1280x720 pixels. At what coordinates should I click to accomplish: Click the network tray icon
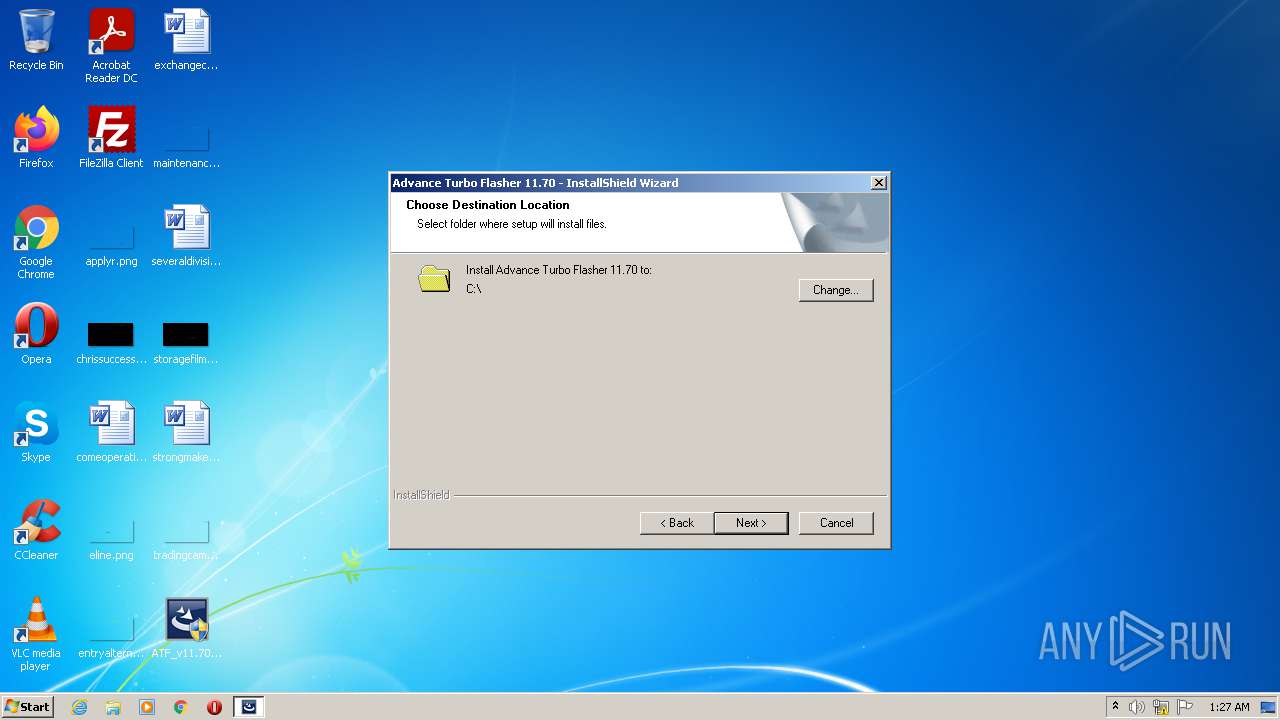tap(1161, 707)
